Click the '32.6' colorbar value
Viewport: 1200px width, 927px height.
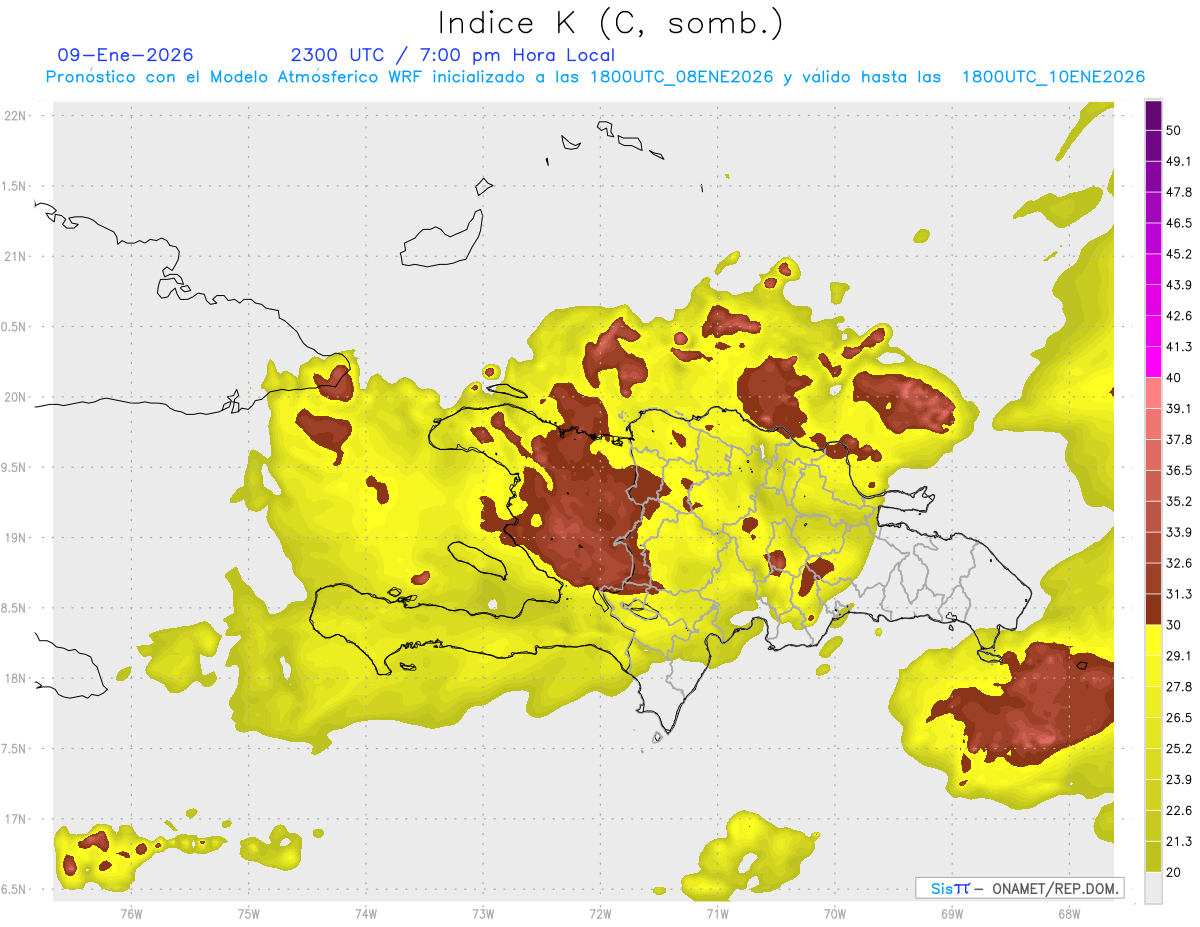coord(1179,563)
